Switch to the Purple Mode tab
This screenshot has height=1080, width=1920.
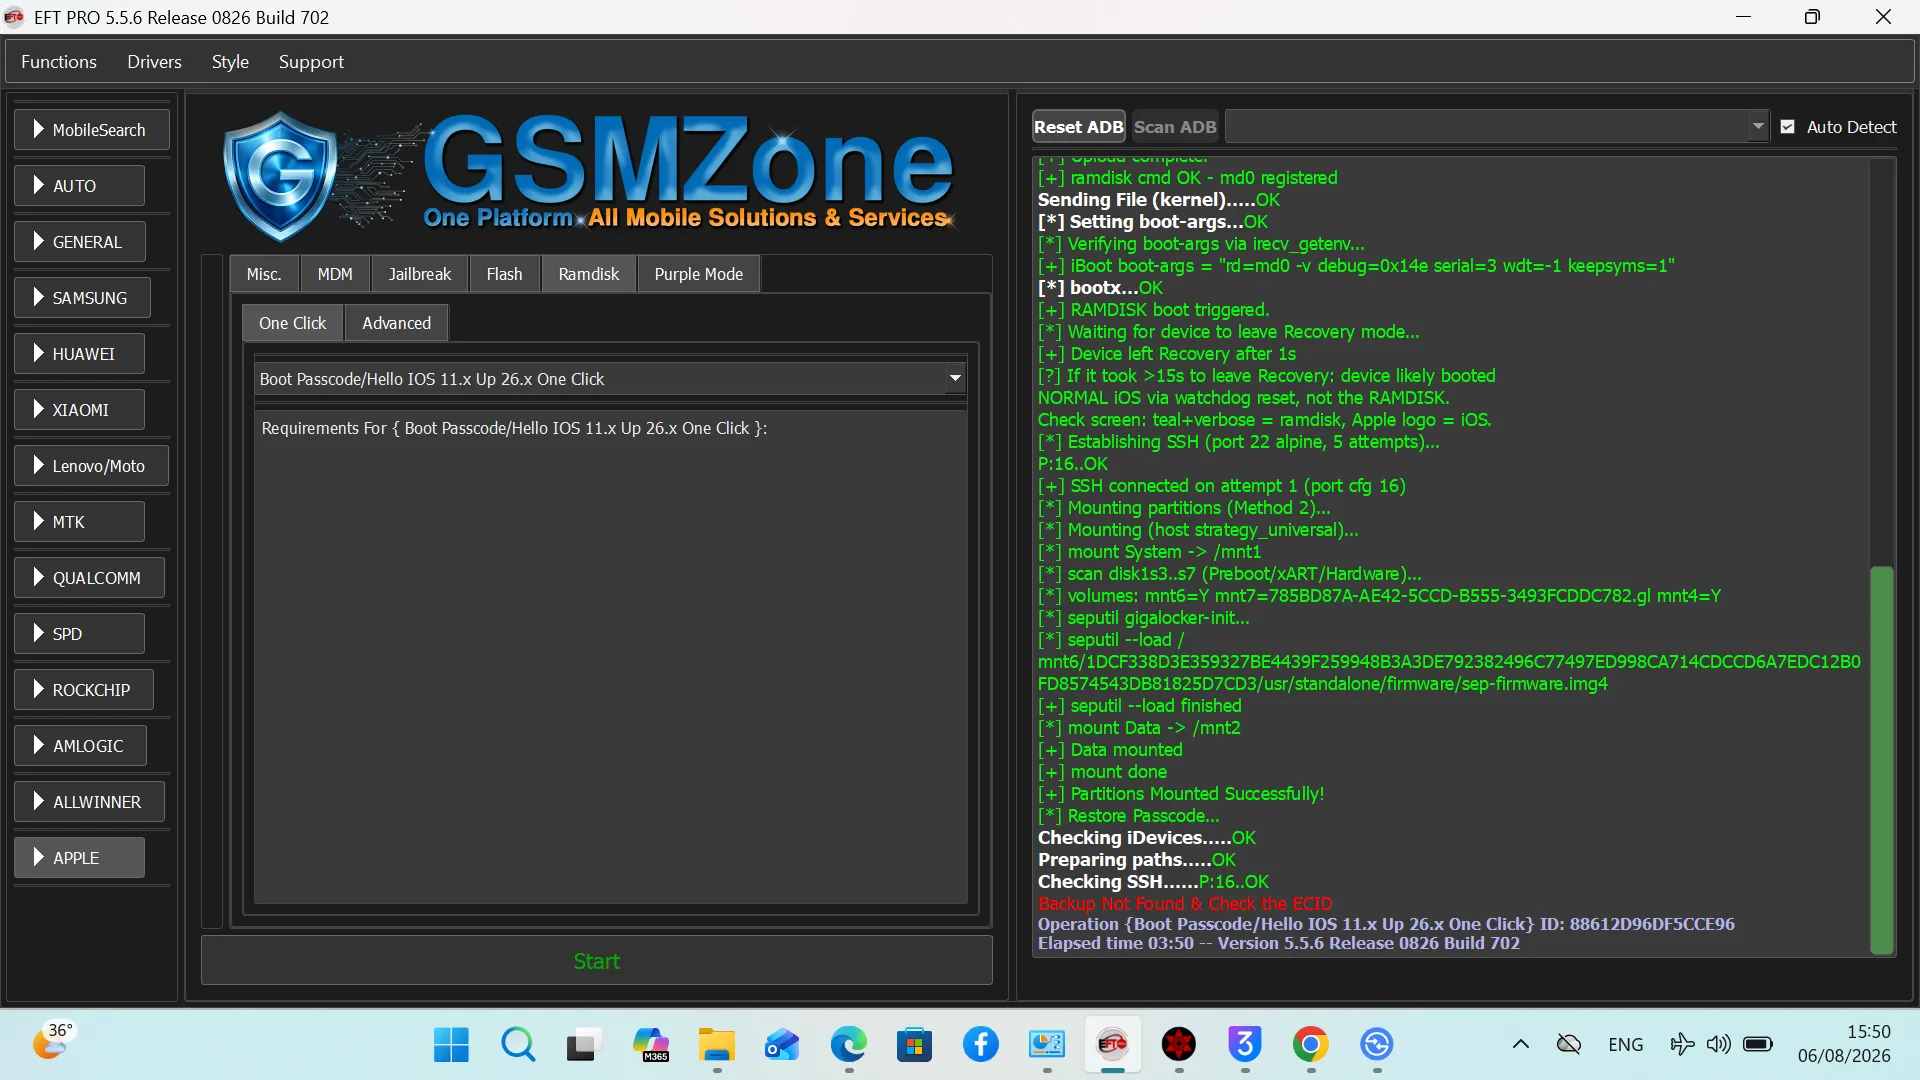699,274
